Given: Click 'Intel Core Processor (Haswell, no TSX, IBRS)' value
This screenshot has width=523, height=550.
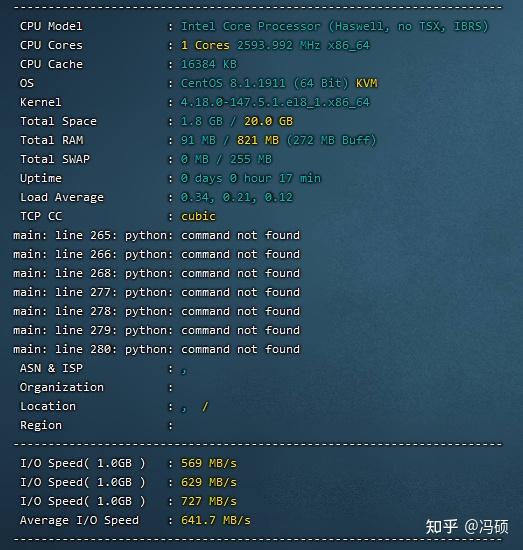Looking at the screenshot, I should click(334, 26).
